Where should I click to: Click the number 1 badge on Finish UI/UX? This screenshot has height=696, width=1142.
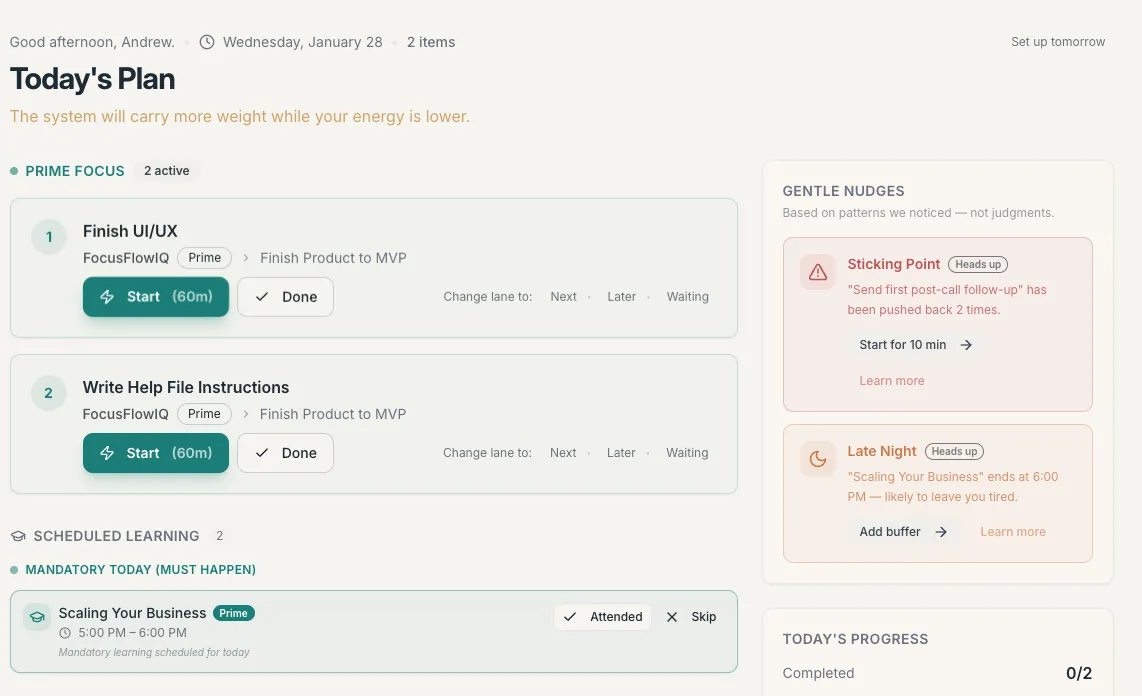49,237
